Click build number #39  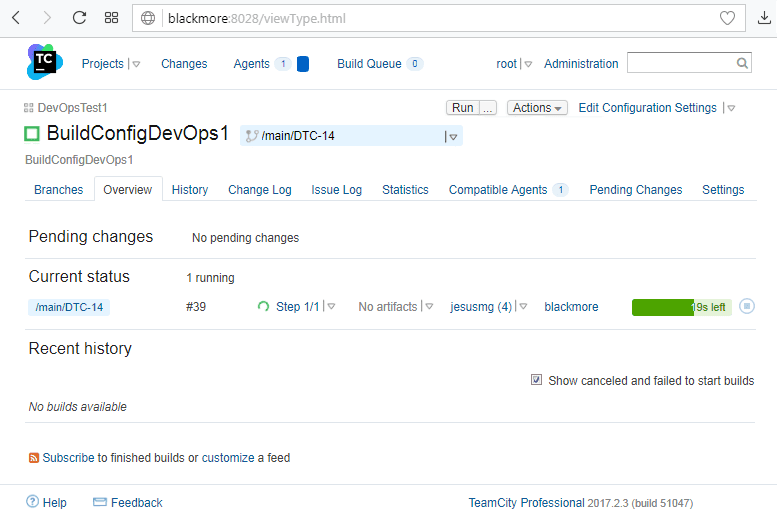click(196, 307)
